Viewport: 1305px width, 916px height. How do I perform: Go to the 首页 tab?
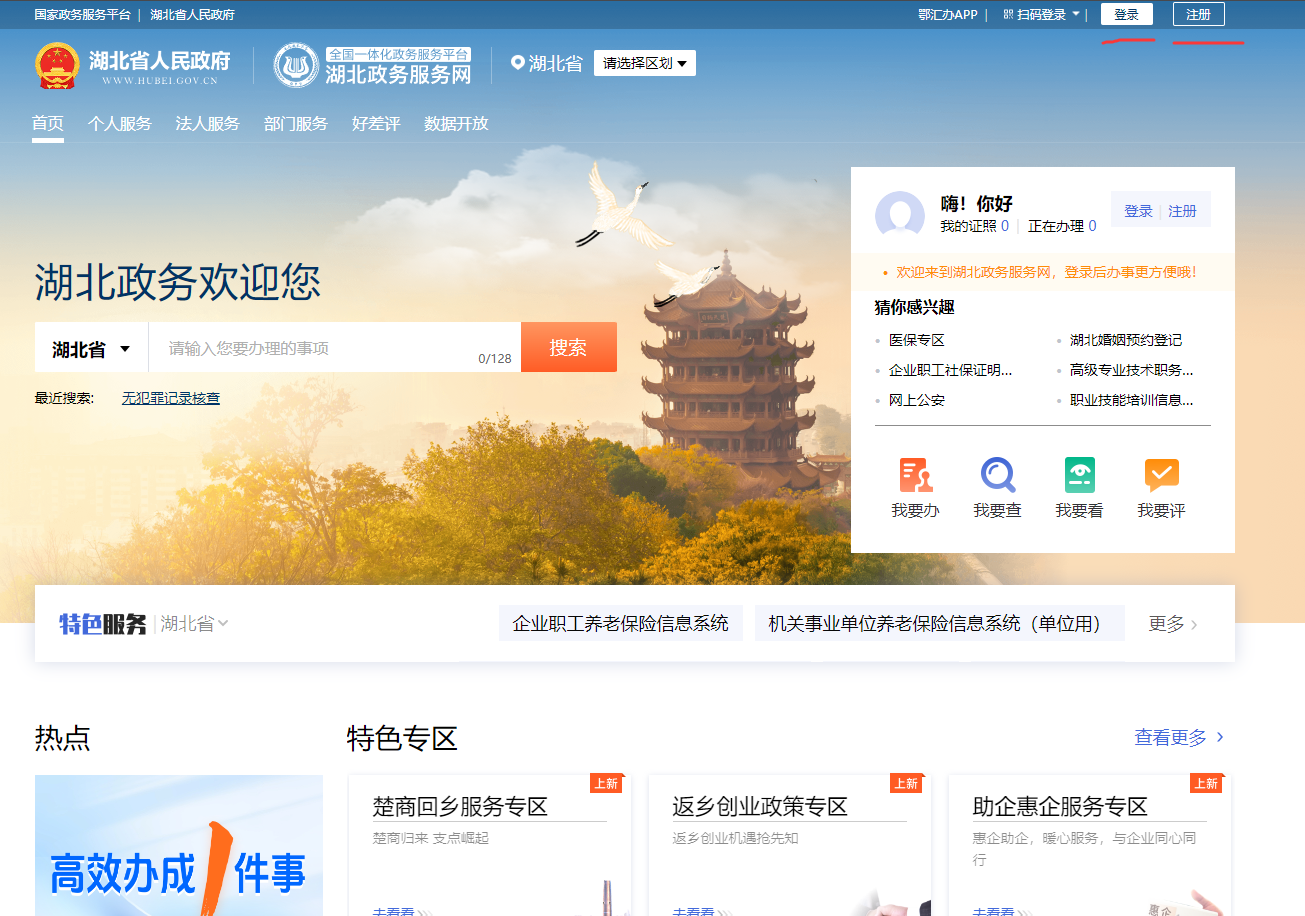click(x=48, y=124)
